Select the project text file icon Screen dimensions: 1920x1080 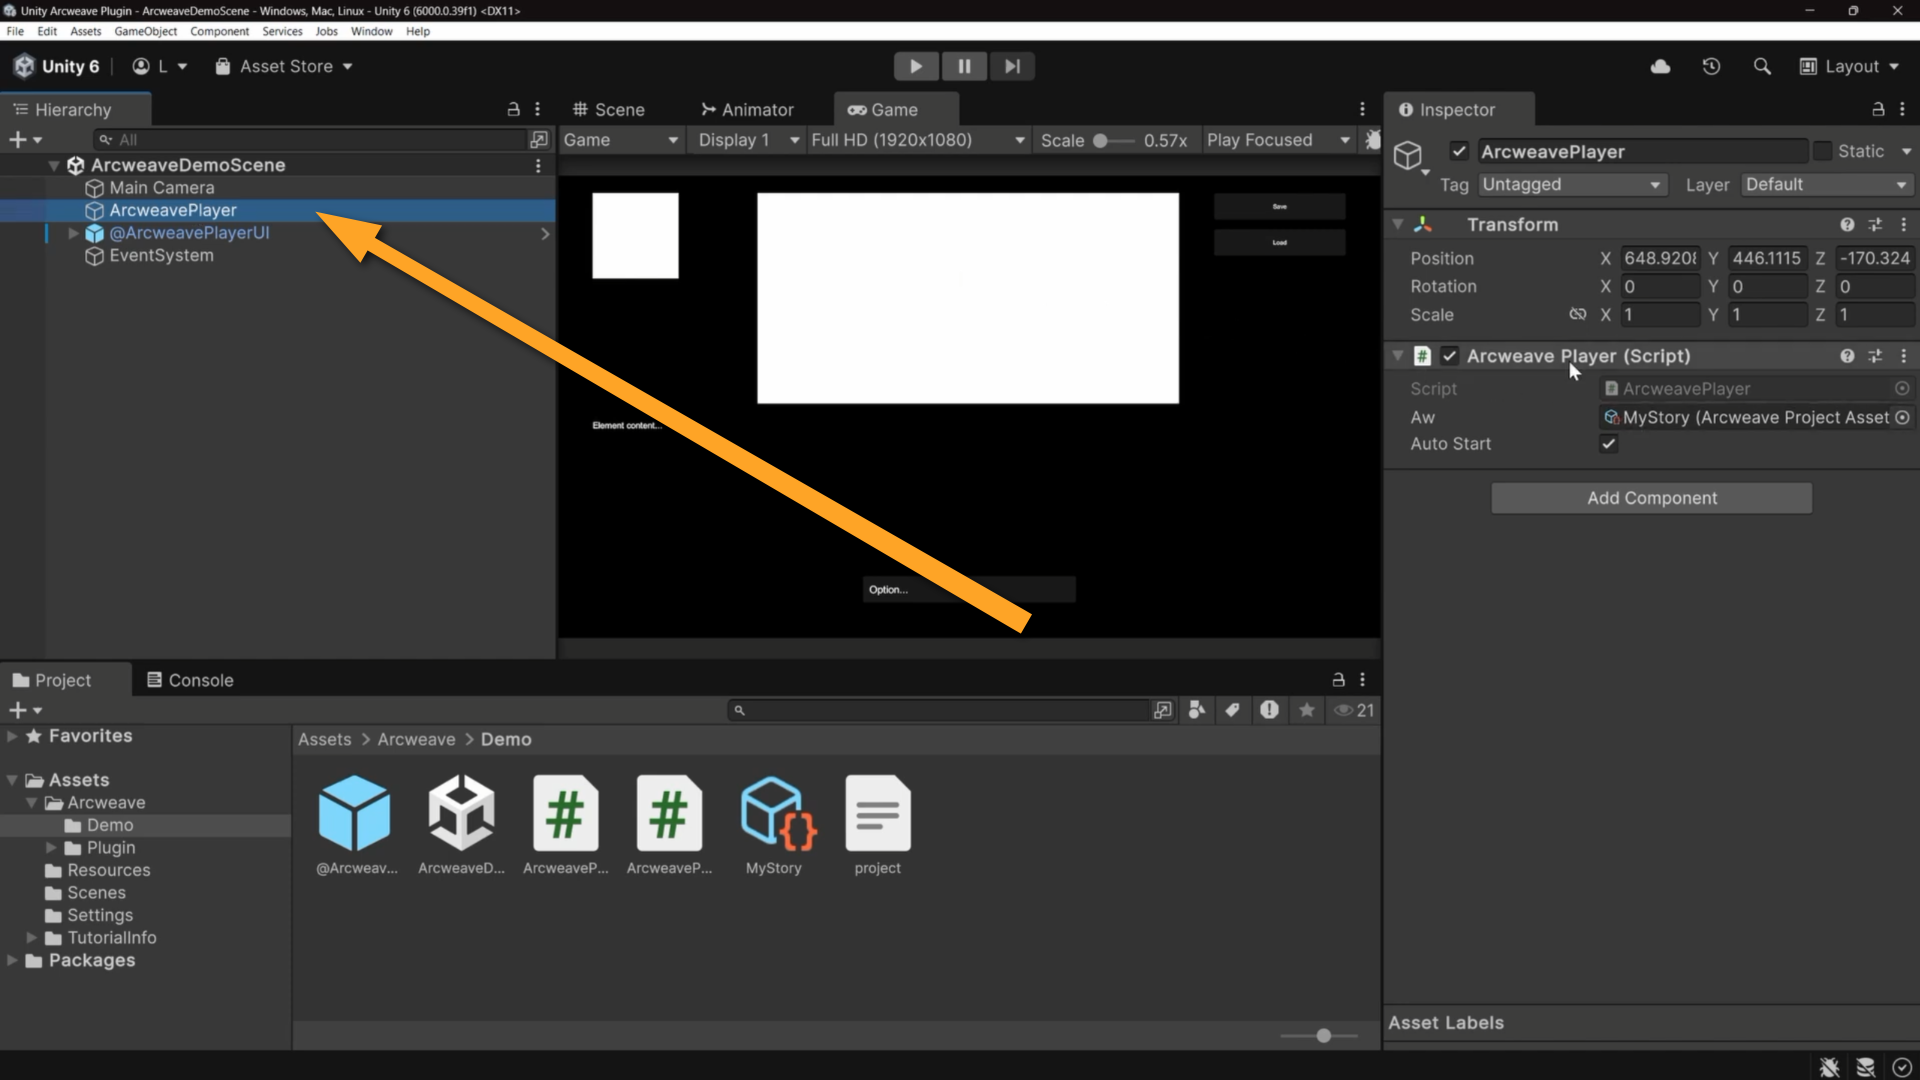coord(877,814)
